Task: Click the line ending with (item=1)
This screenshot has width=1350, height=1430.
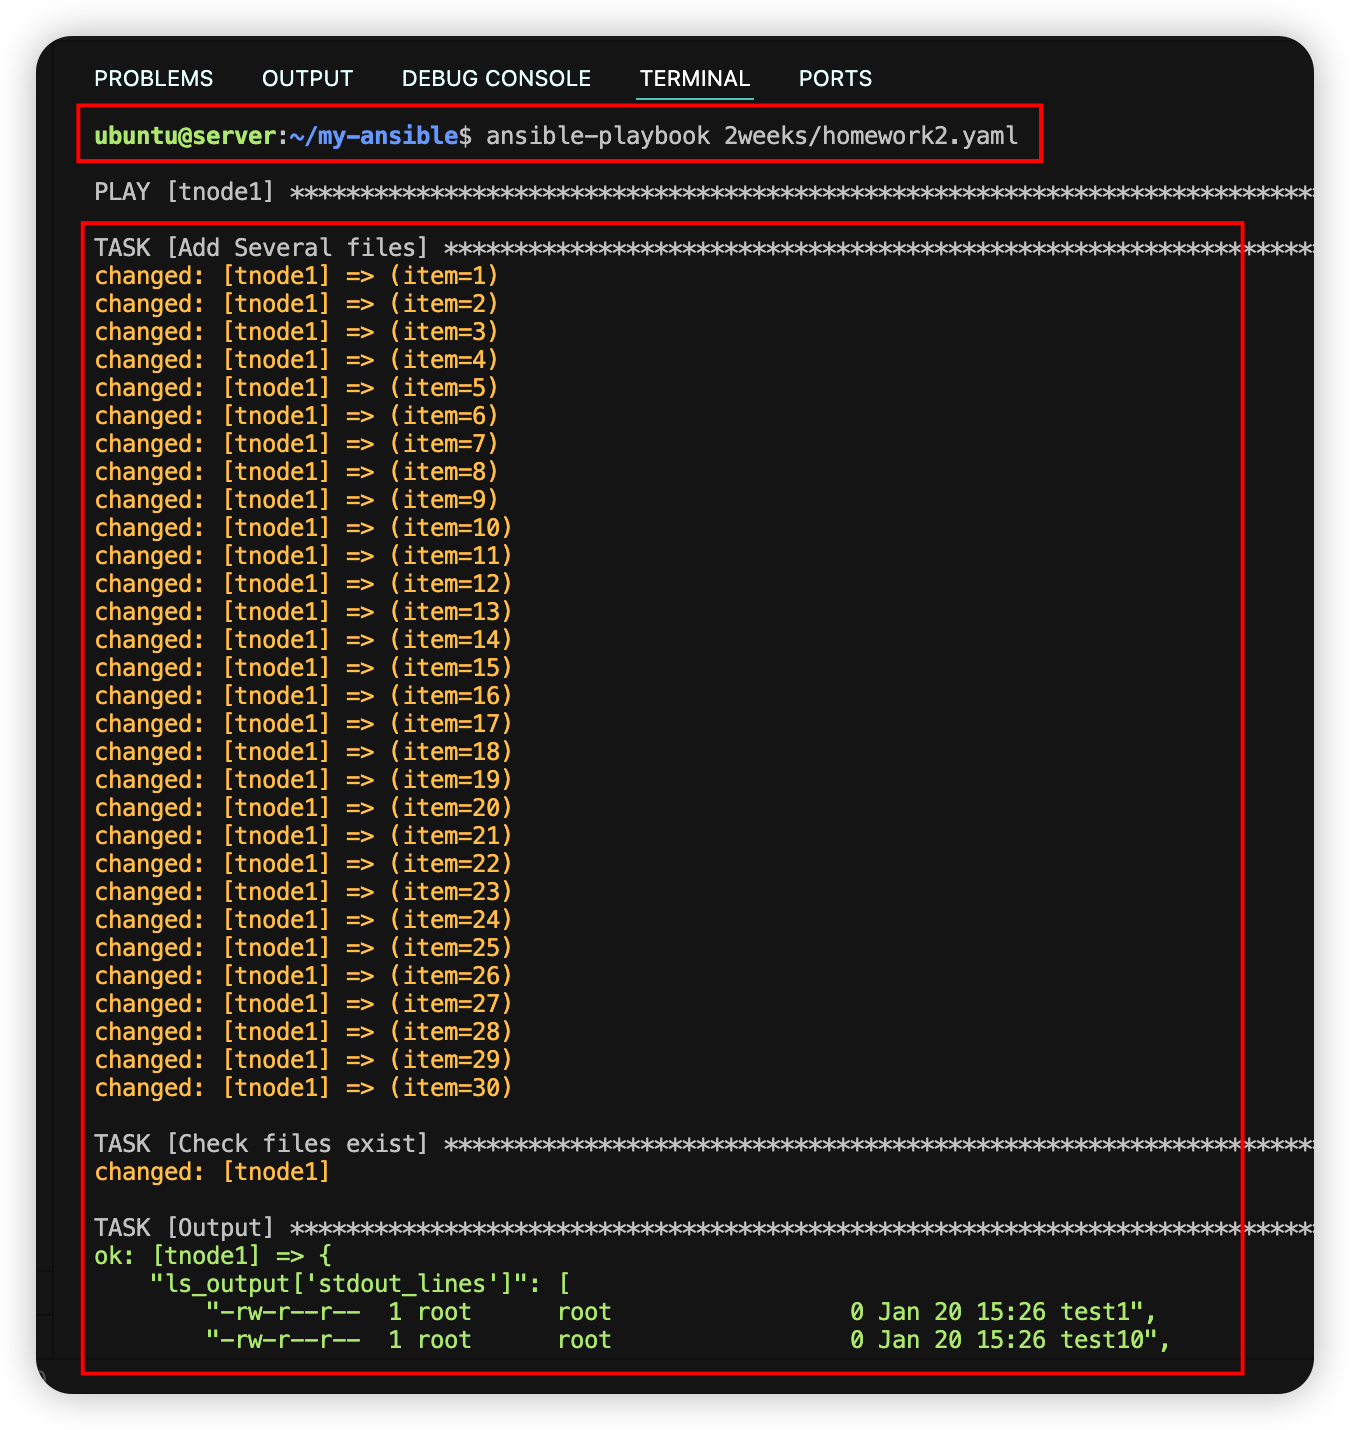Action: (x=296, y=275)
